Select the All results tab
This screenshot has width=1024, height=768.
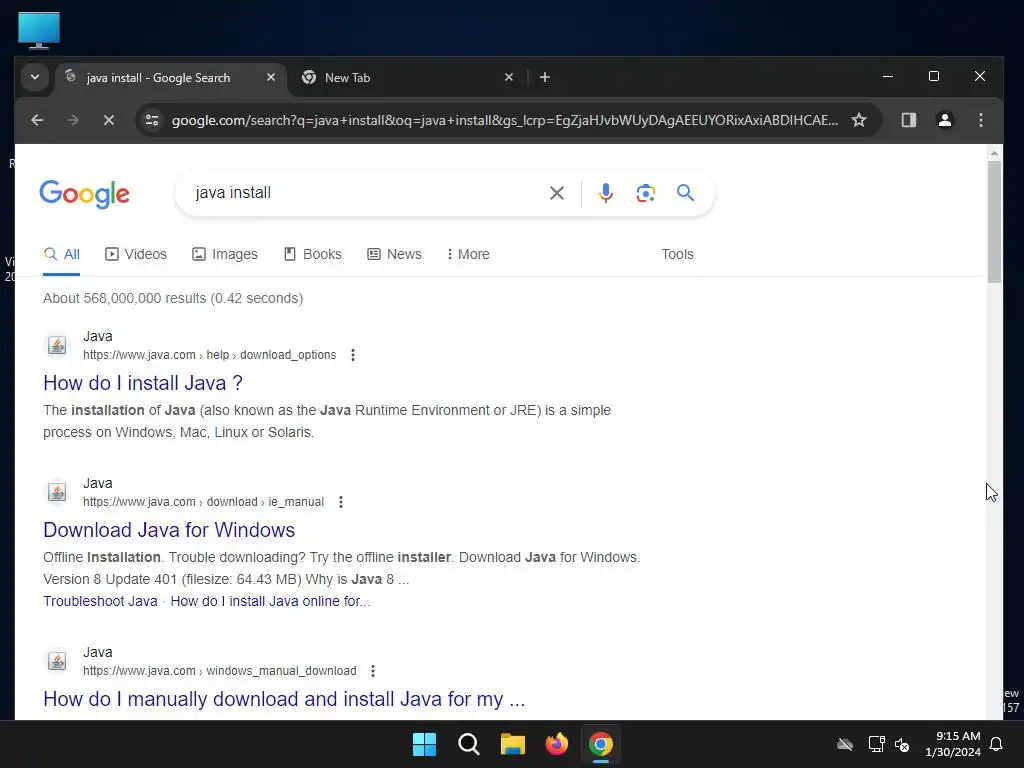(x=61, y=254)
